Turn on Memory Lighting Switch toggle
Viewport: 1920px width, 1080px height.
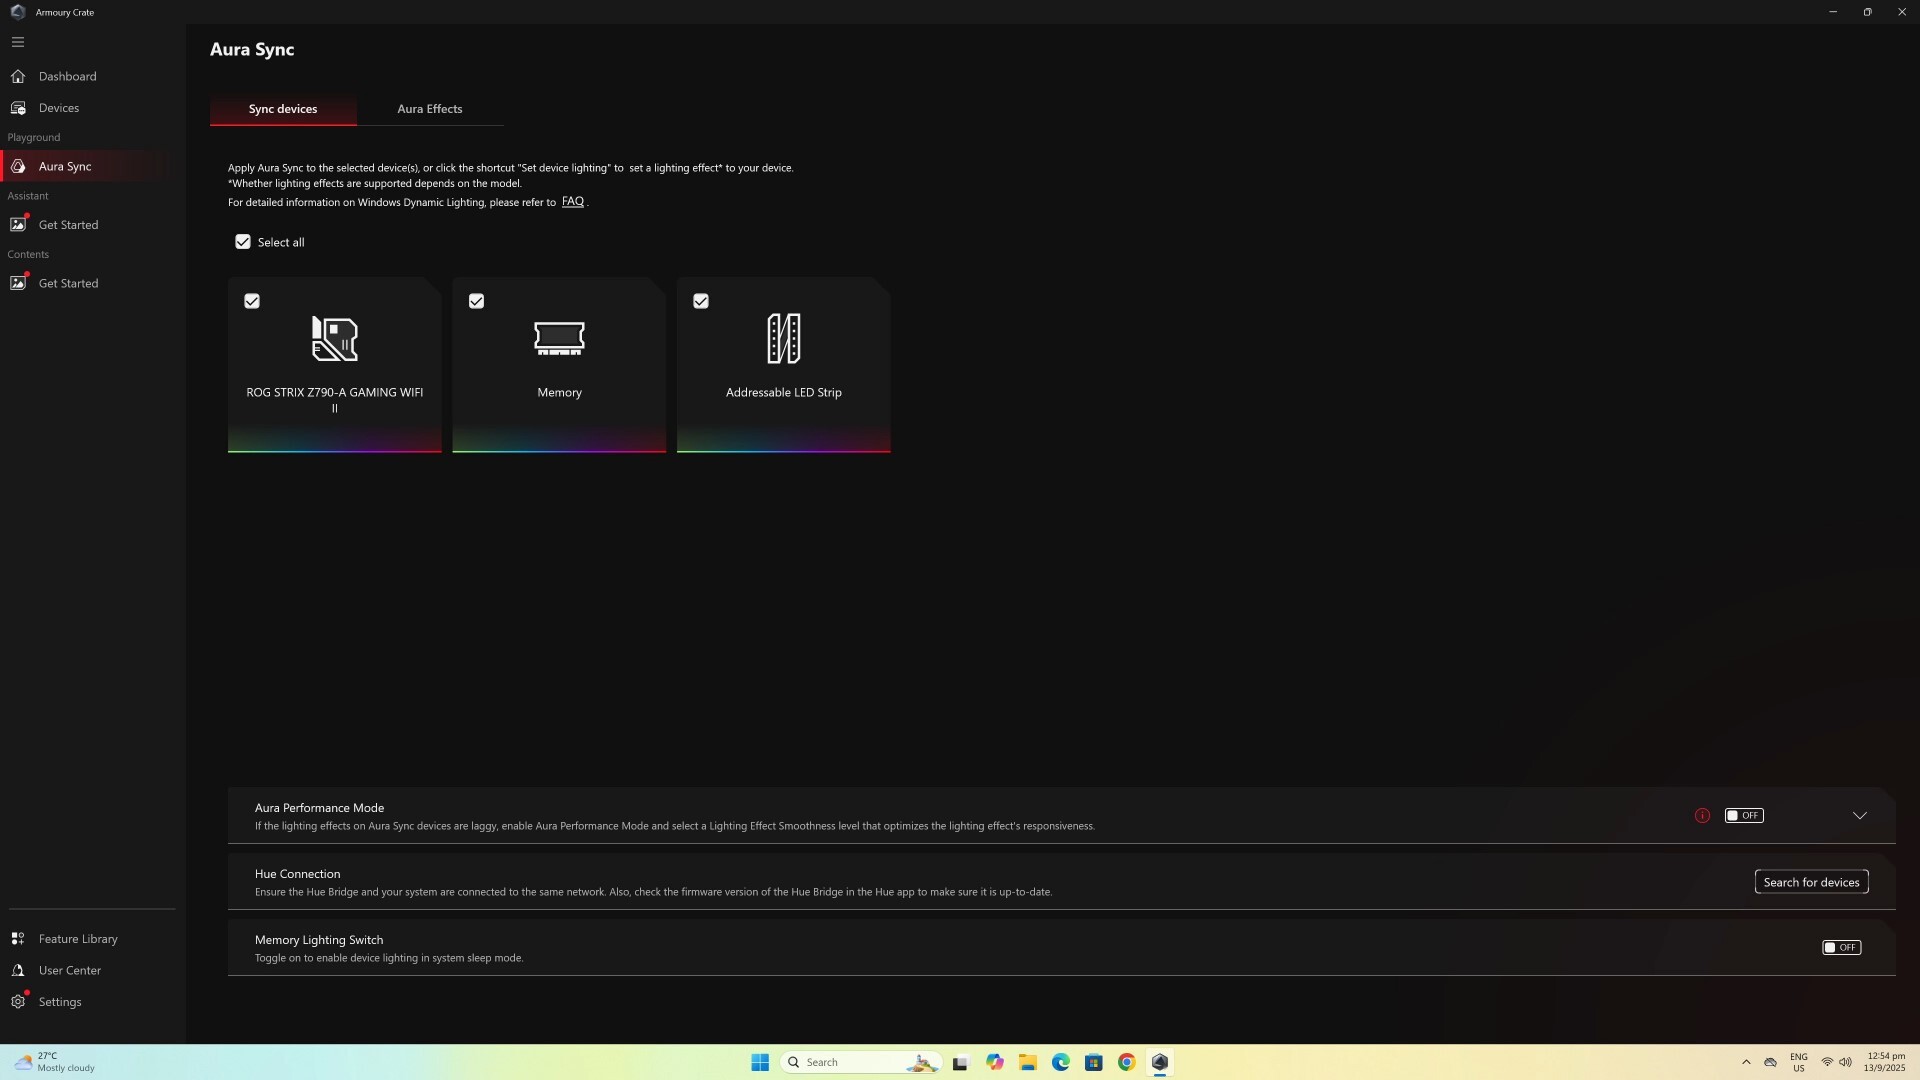[1841, 948]
